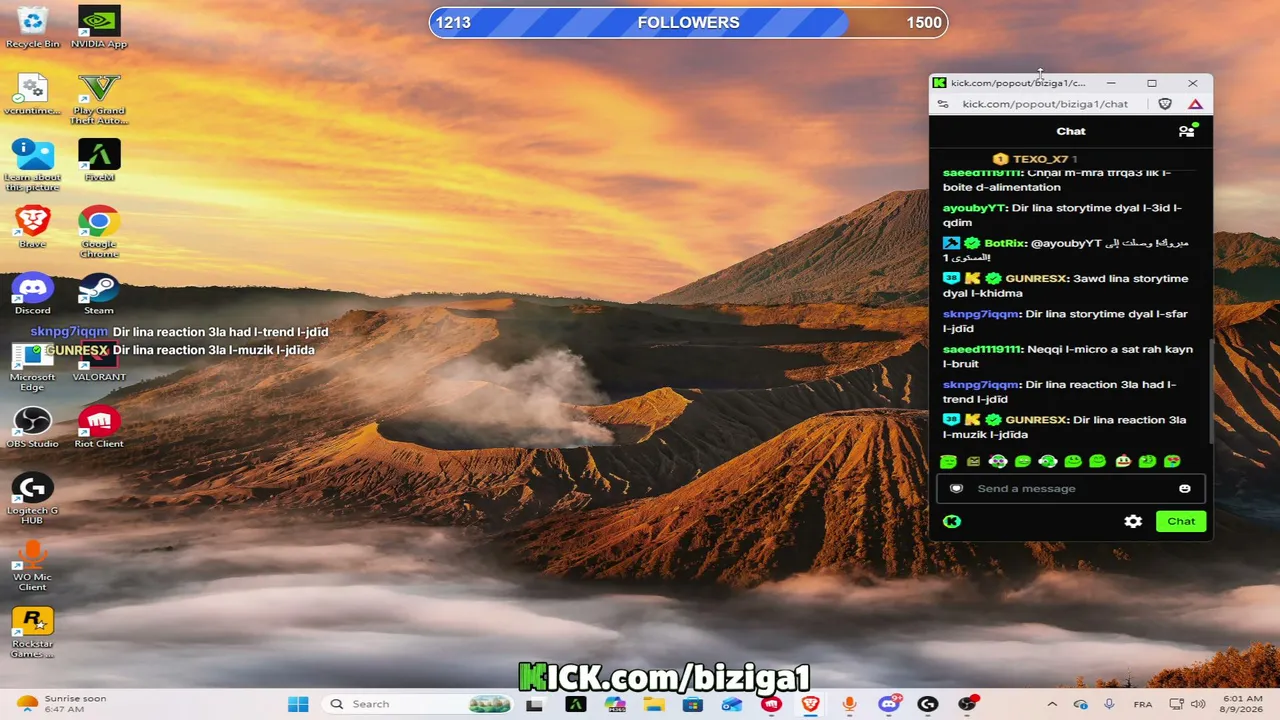Click the followers goal progress bar
The height and width of the screenshot is (720, 1280).
click(688, 23)
